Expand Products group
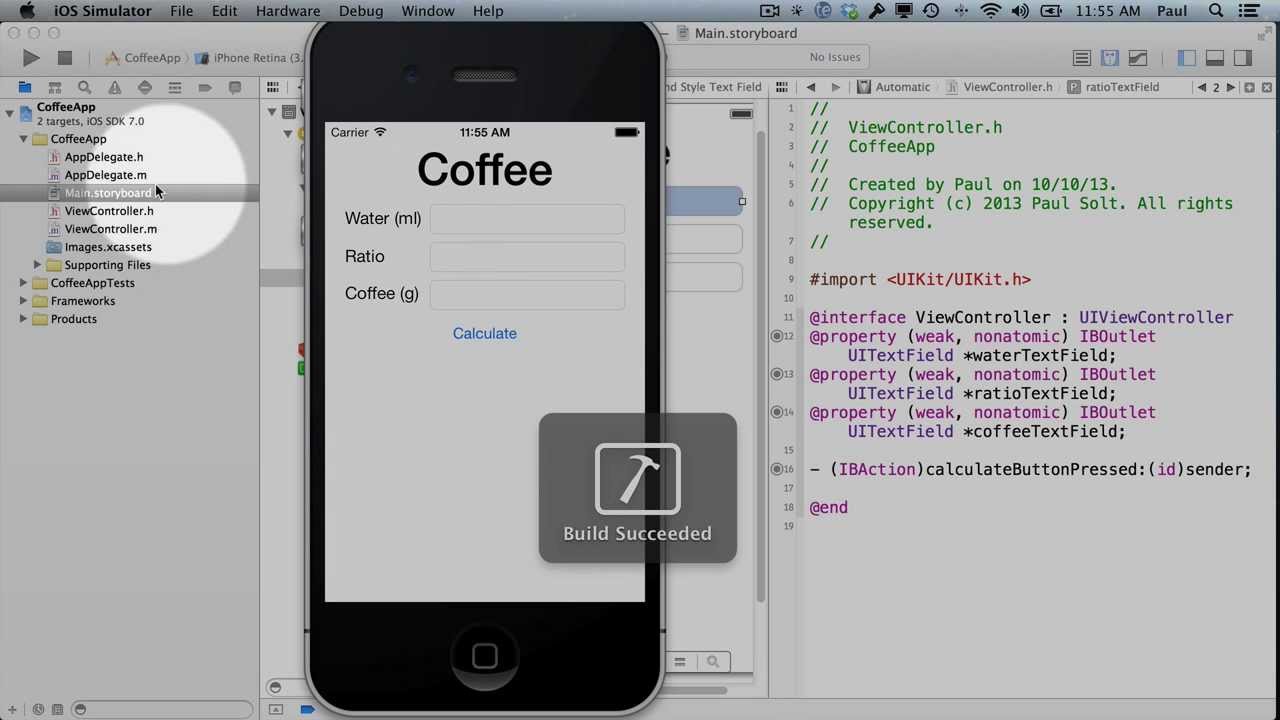1280x720 pixels. pos(23,319)
